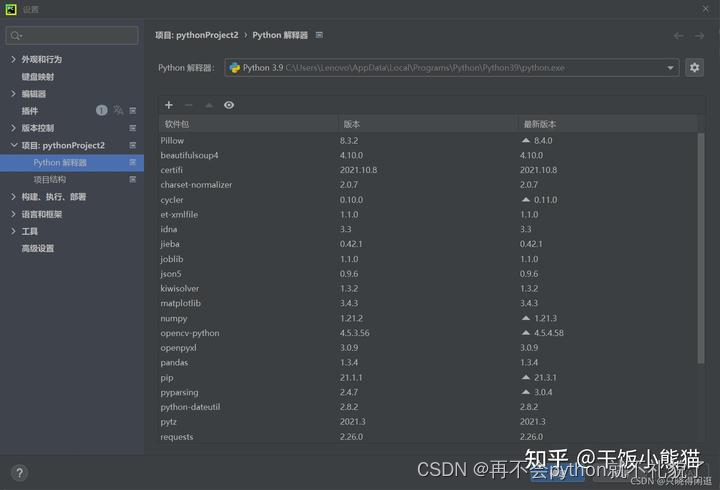Viewport: 720px width, 490px height.
Task: Select the python-dateutil package row
Action: (x=428, y=407)
